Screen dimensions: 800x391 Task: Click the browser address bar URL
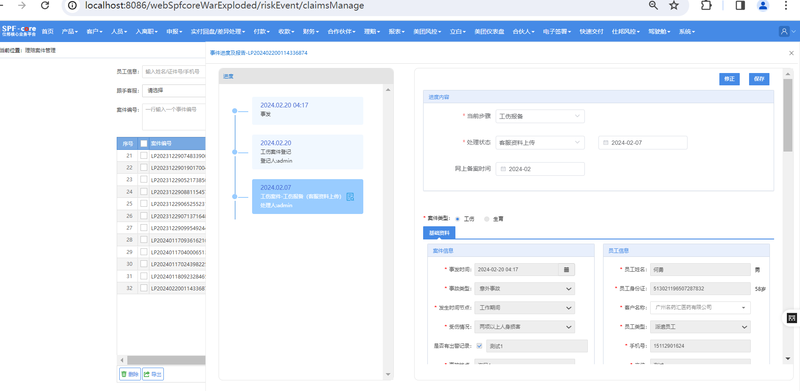point(223,6)
